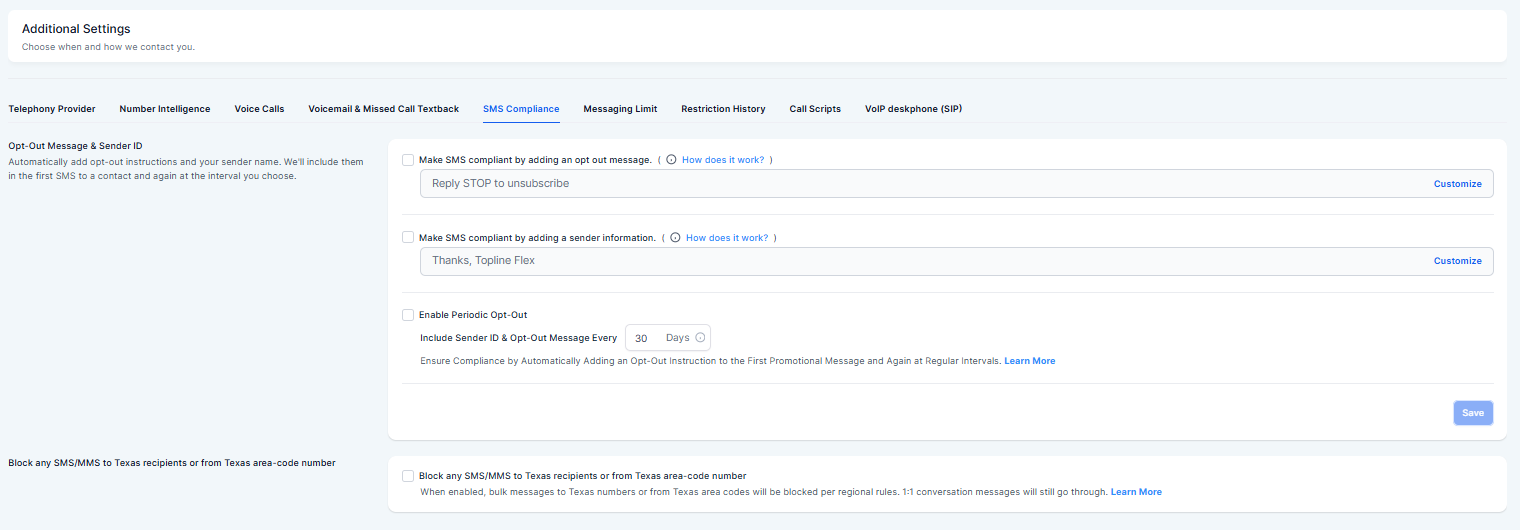Click info icon beside sender information
1520x530 pixels.
(675, 238)
